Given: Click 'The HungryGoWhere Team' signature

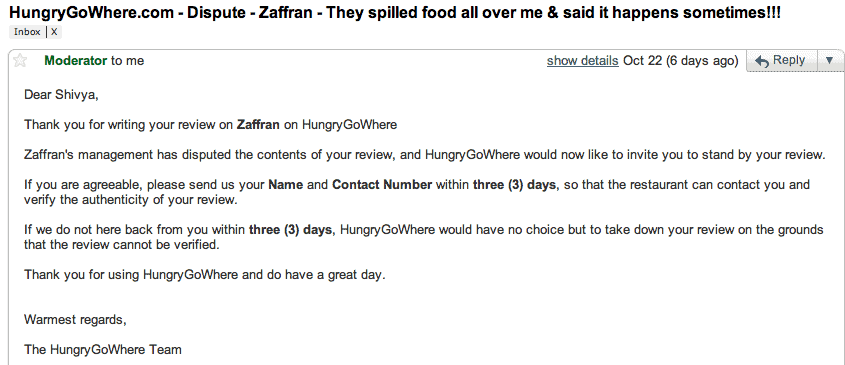Looking at the screenshot, I should (103, 350).
